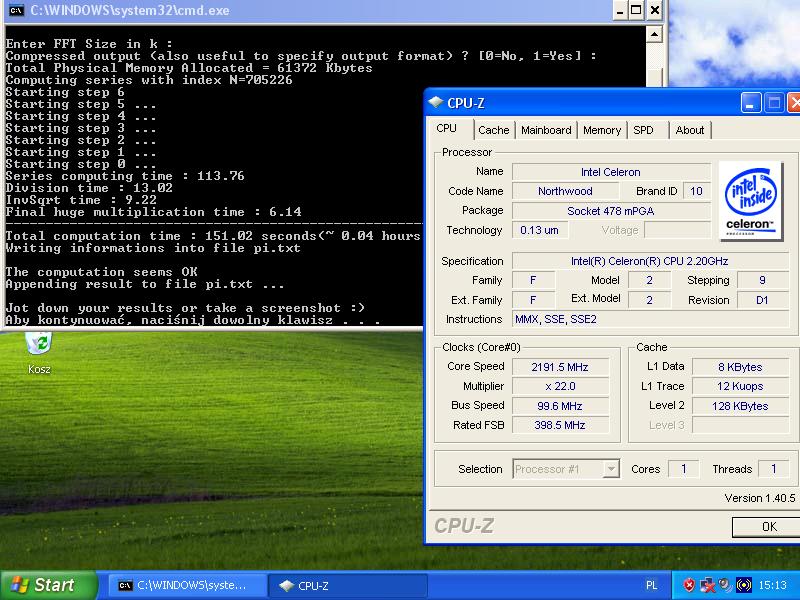Screen dimensions: 800x600
Task: Click the empty Level 3 cache field
Action: coord(740,425)
